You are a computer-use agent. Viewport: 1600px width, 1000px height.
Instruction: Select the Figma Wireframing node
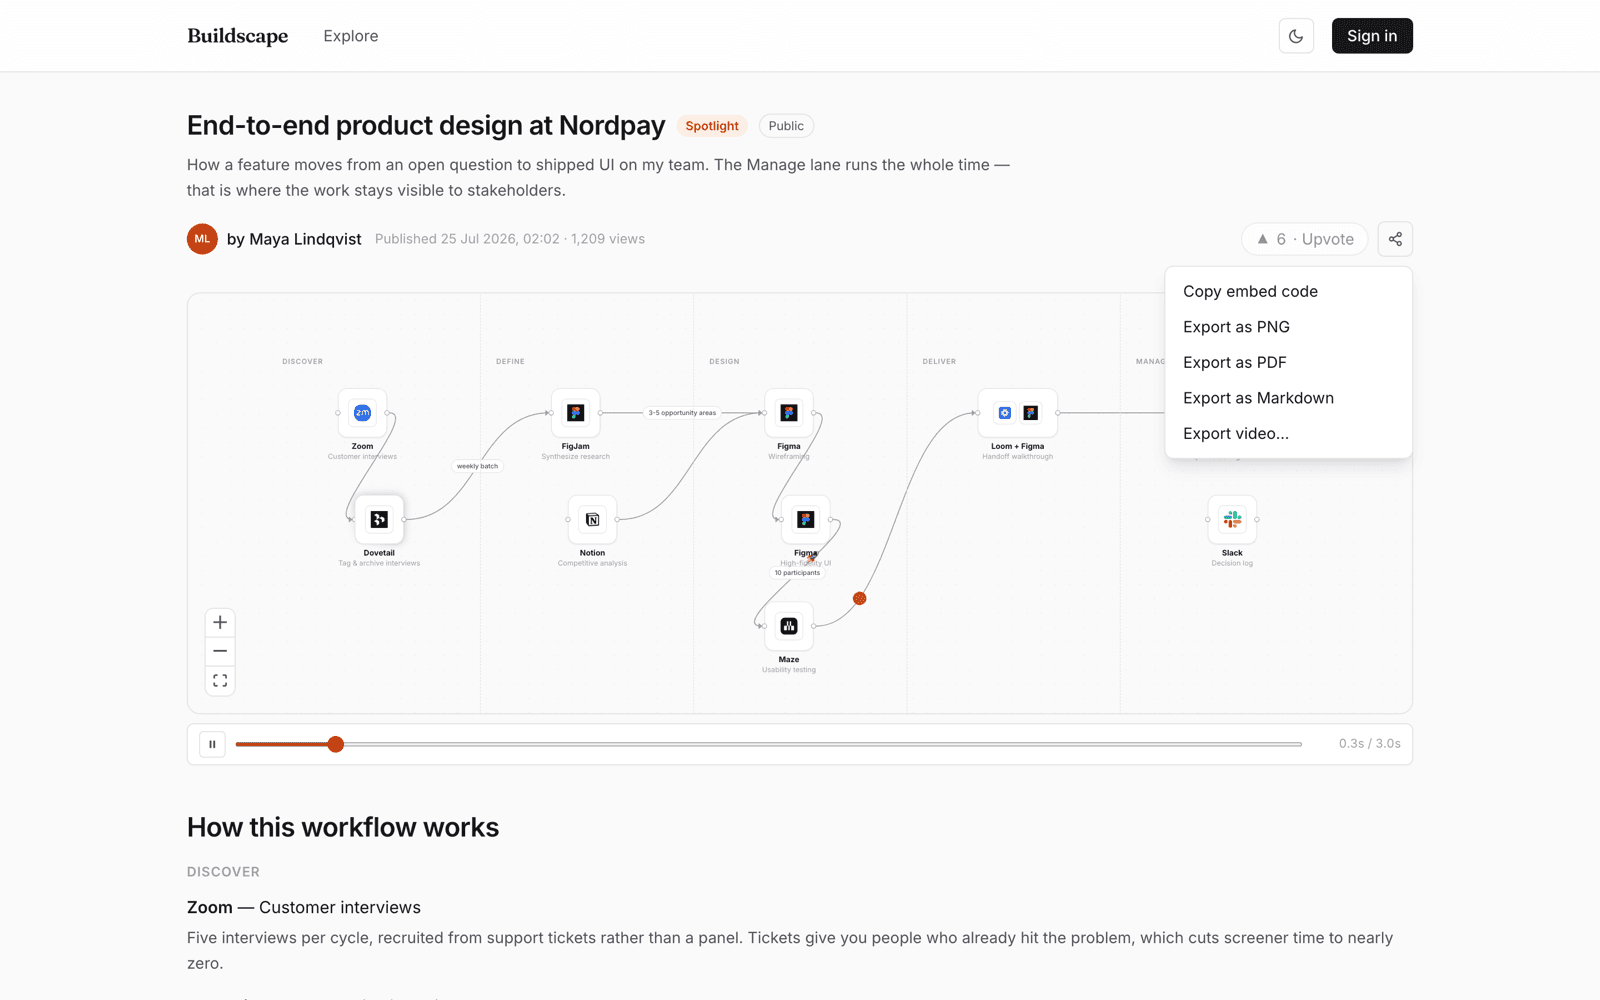[x=789, y=413]
